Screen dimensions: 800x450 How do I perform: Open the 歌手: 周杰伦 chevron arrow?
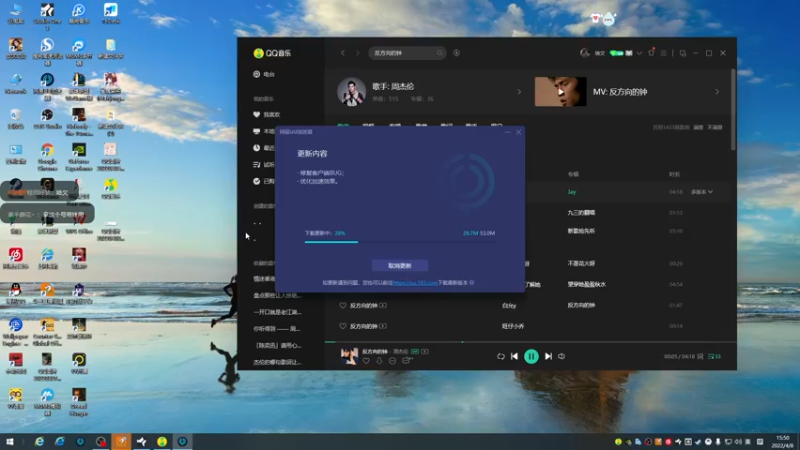coord(519,92)
